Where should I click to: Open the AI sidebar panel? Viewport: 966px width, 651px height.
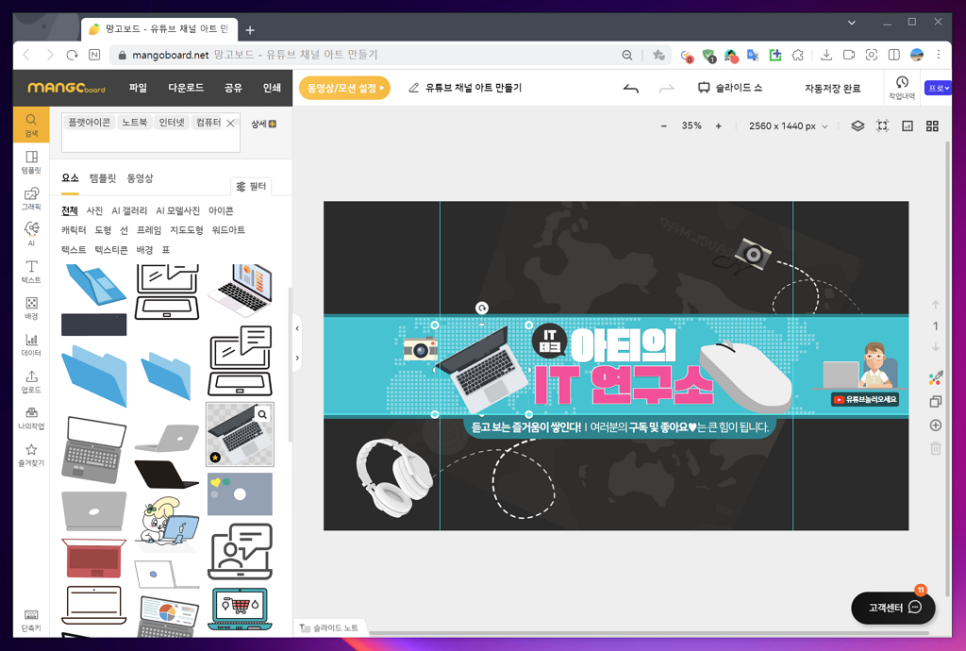[31, 235]
